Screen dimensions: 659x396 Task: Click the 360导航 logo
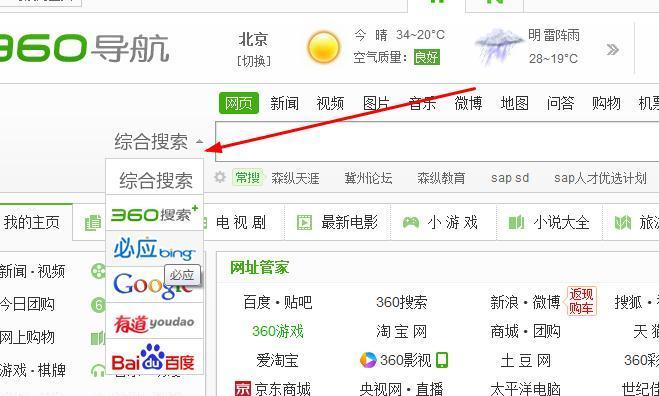pyautogui.click(x=84, y=48)
